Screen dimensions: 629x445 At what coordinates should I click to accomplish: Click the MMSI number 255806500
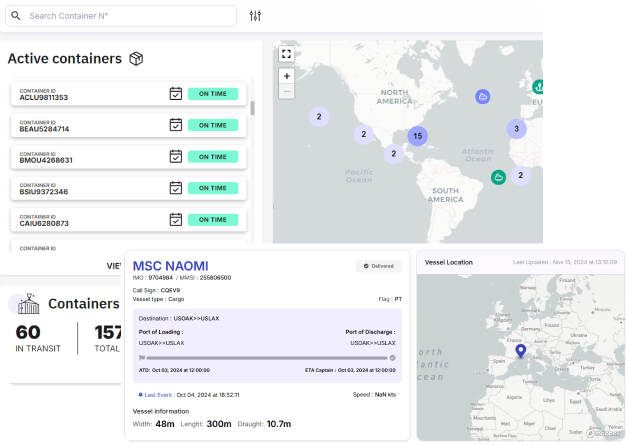[215, 278]
